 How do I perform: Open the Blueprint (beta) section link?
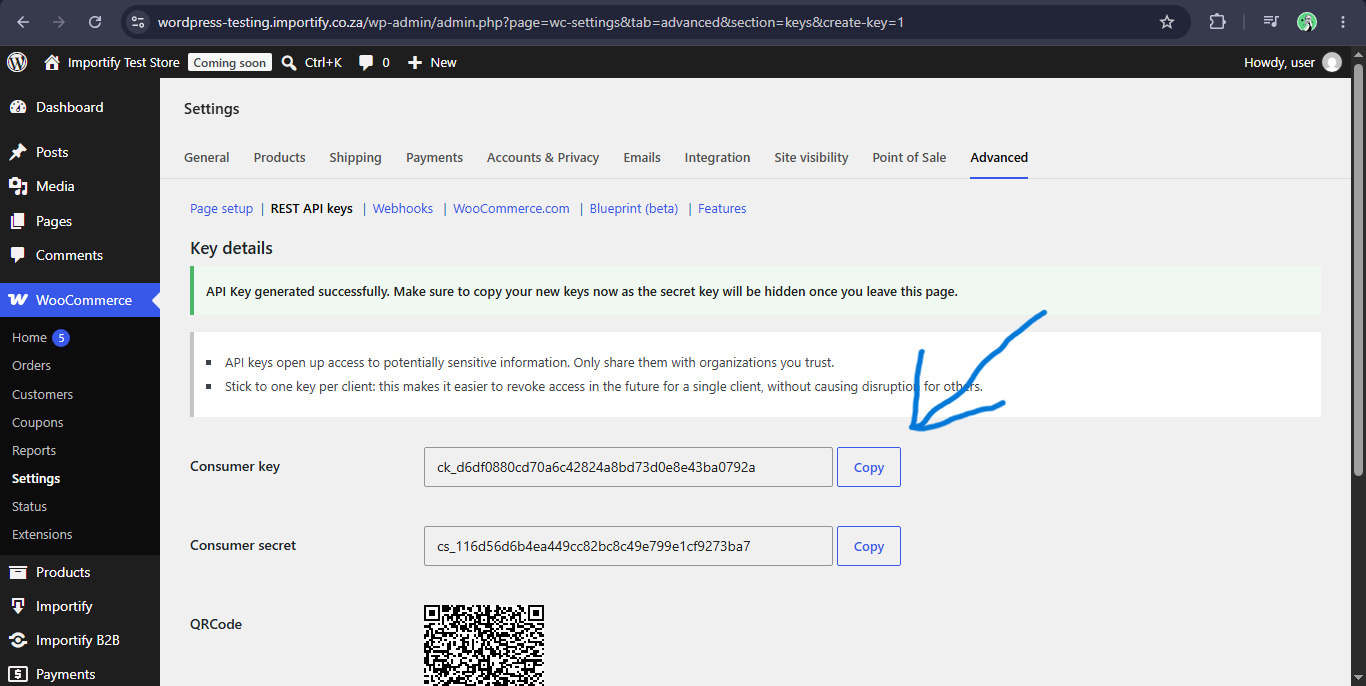(634, 209)
